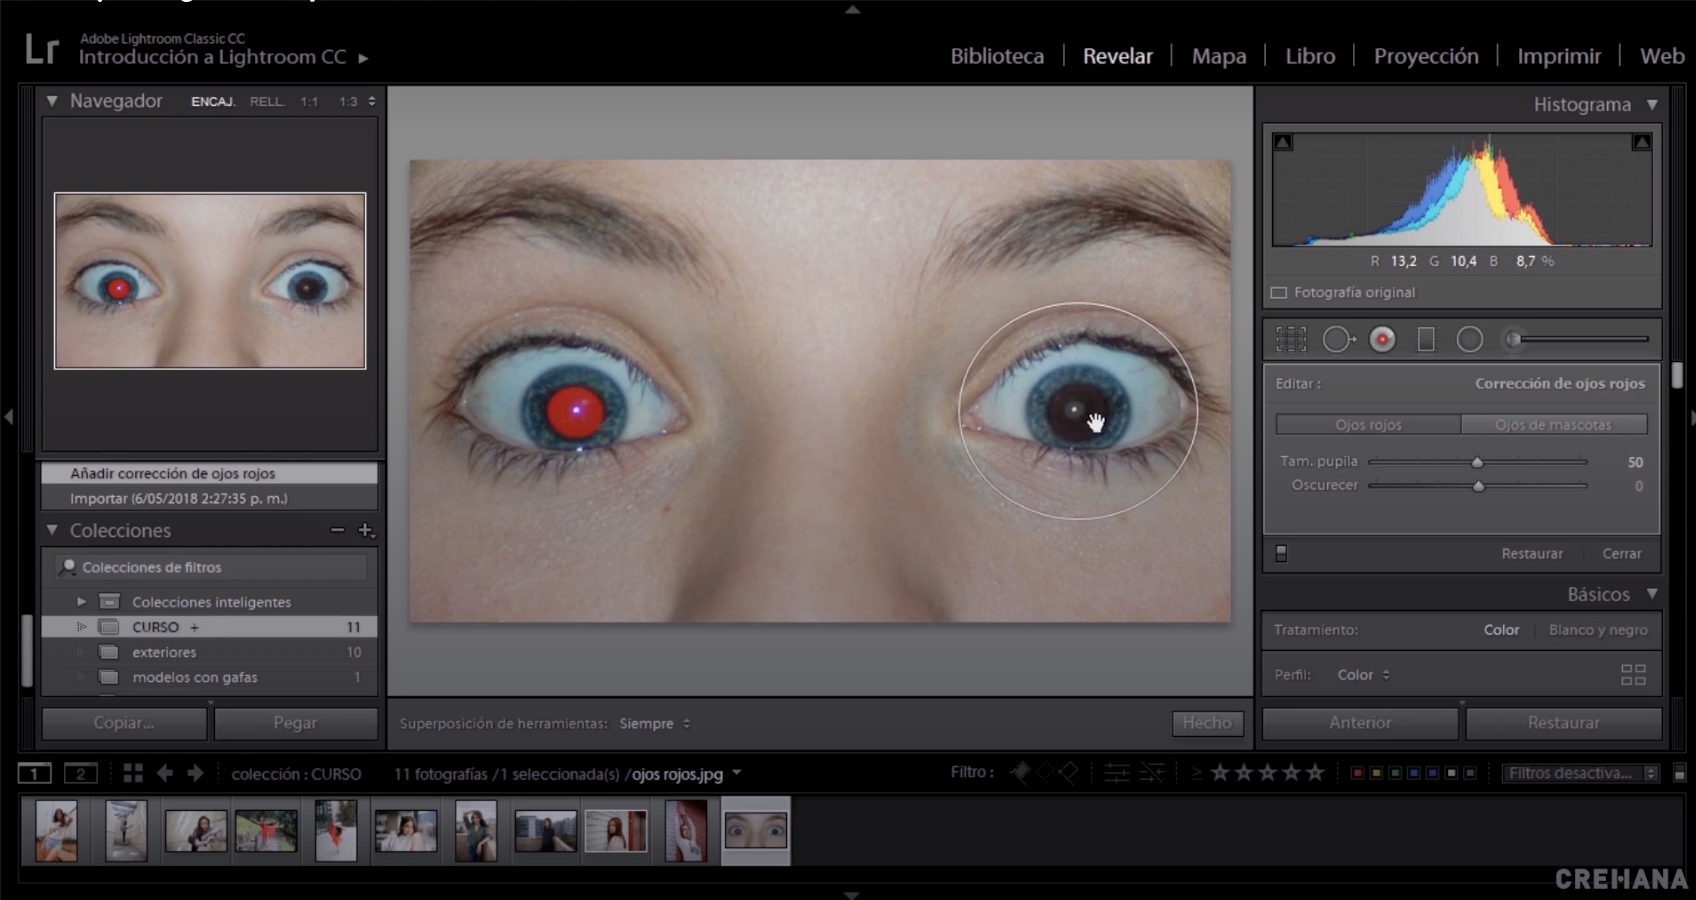Screen dimensions: 1696x900
Task: Select the Radial Filter tool
Action: 1470,339
